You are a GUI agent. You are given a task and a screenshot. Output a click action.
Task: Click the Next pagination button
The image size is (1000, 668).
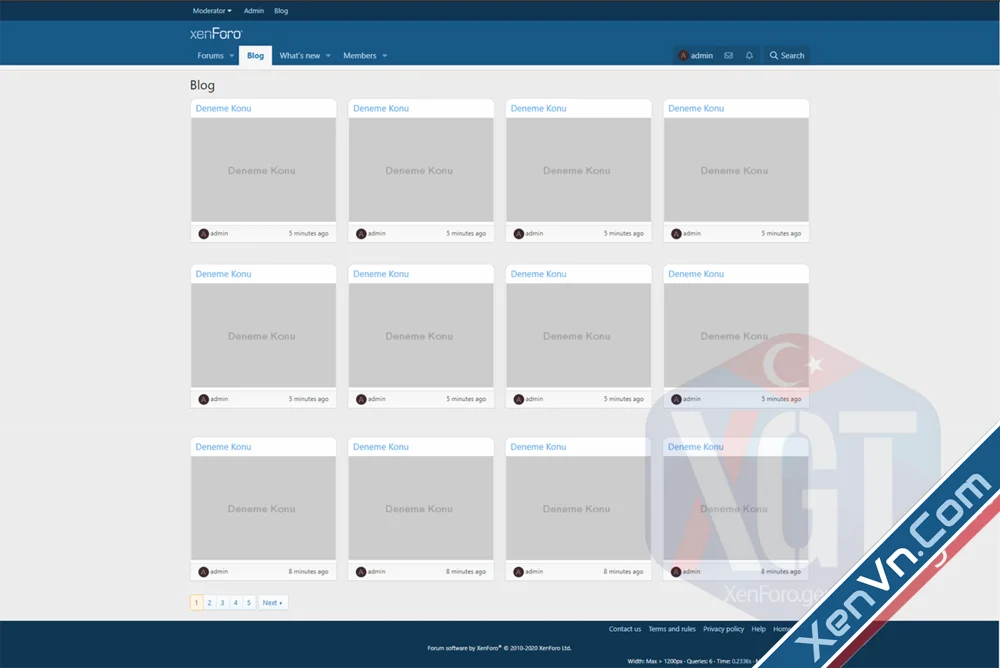coord(272,602)
